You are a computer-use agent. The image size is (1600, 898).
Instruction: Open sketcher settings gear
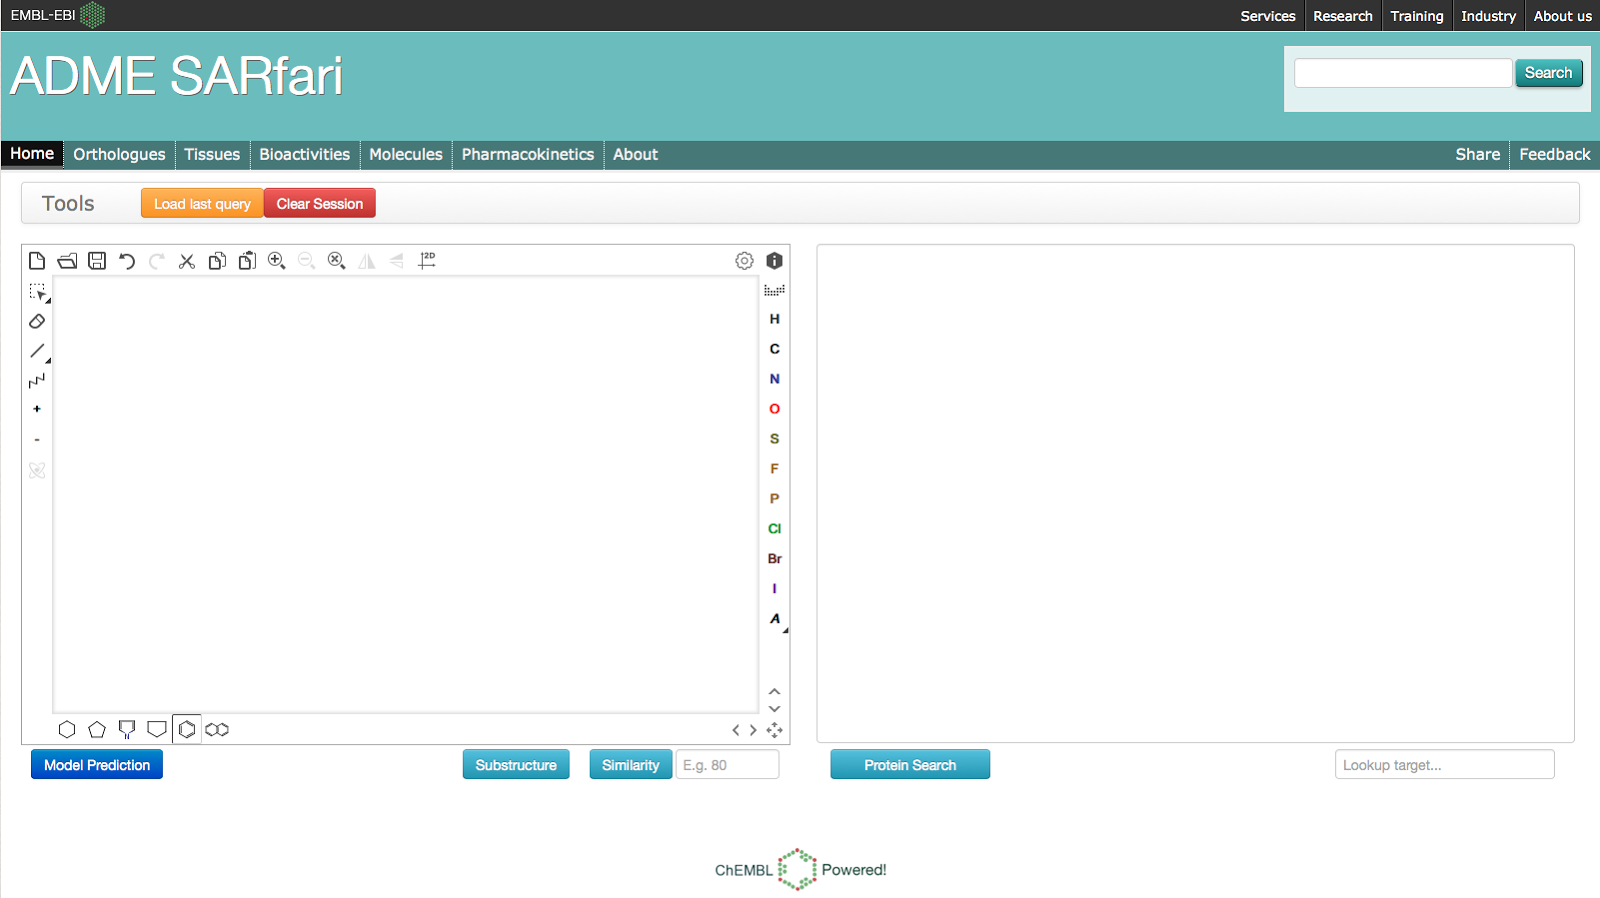744,261
